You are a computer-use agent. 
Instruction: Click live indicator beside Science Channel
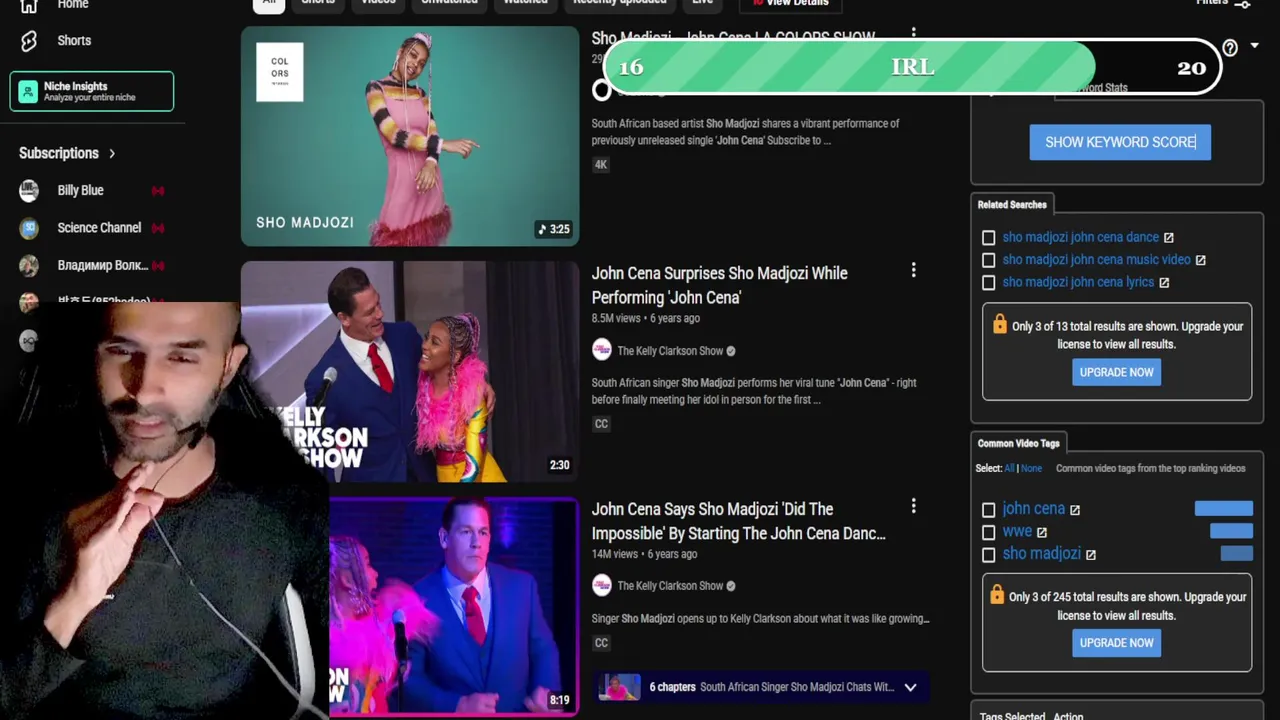158,228
